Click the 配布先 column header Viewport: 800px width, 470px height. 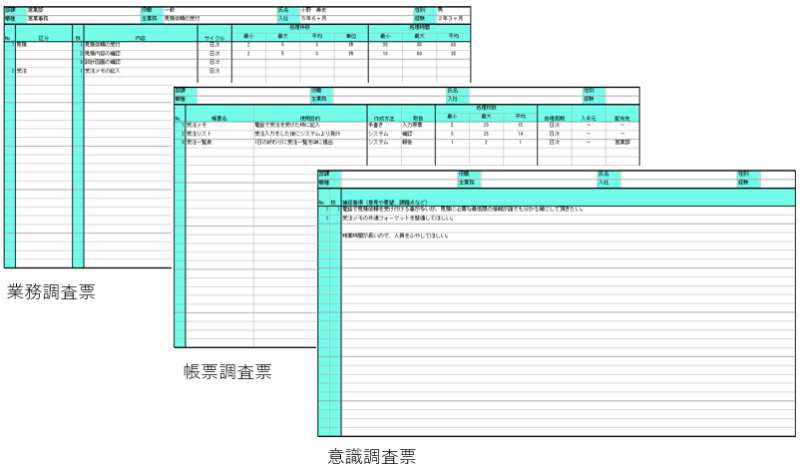[x=621, y=117]
